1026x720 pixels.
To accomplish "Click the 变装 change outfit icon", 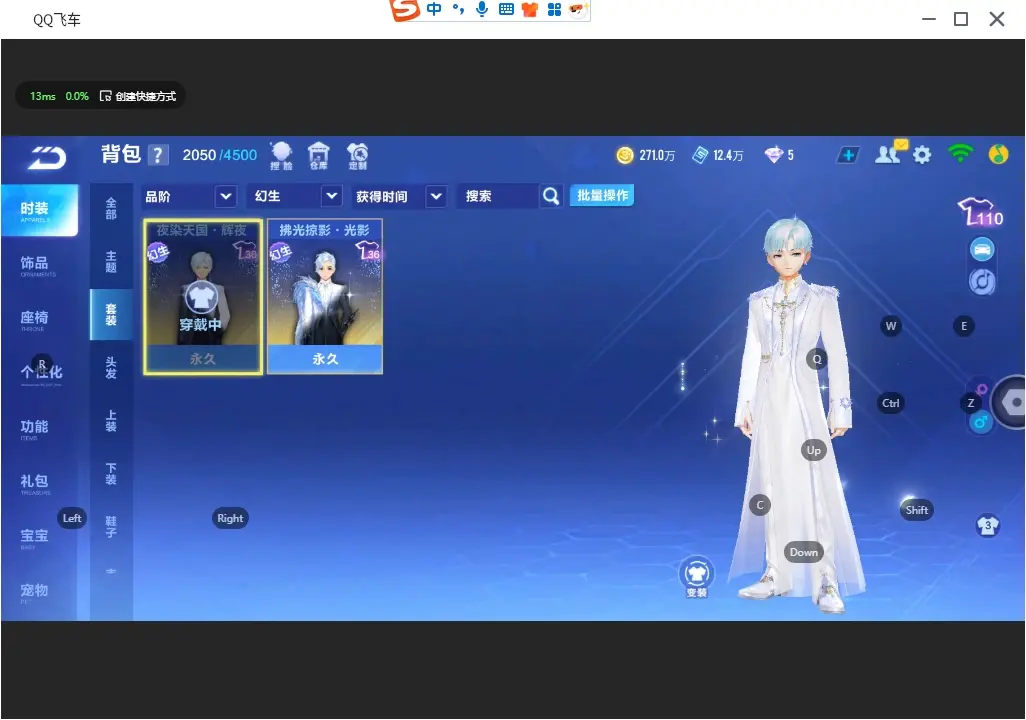I will pyautogui.click(x=696, y=577).
